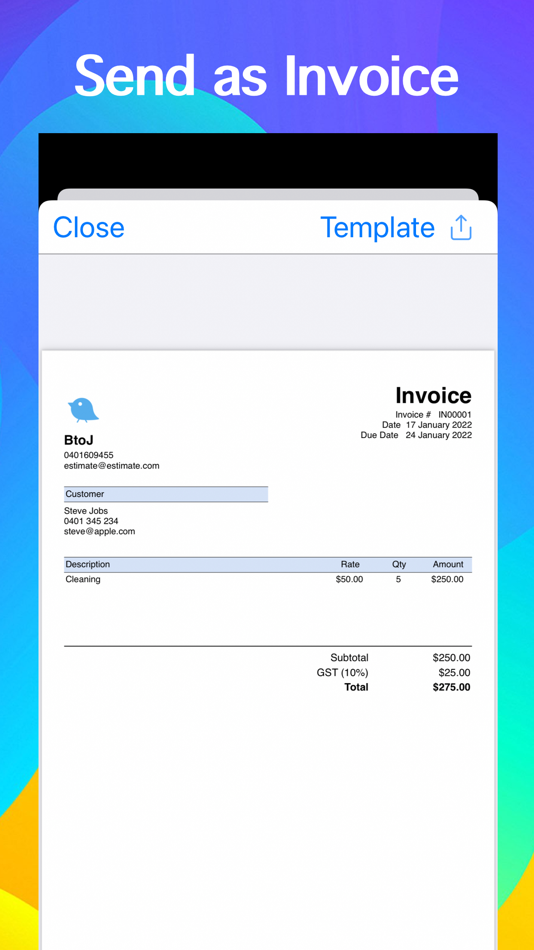Tap the Rate column header
This screenshot has width=534, height=950.
pos(350,565)
